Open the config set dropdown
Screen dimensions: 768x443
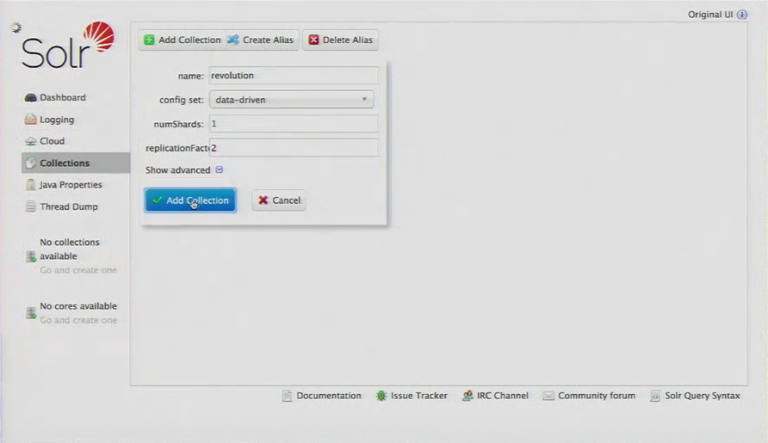point(291,100)
